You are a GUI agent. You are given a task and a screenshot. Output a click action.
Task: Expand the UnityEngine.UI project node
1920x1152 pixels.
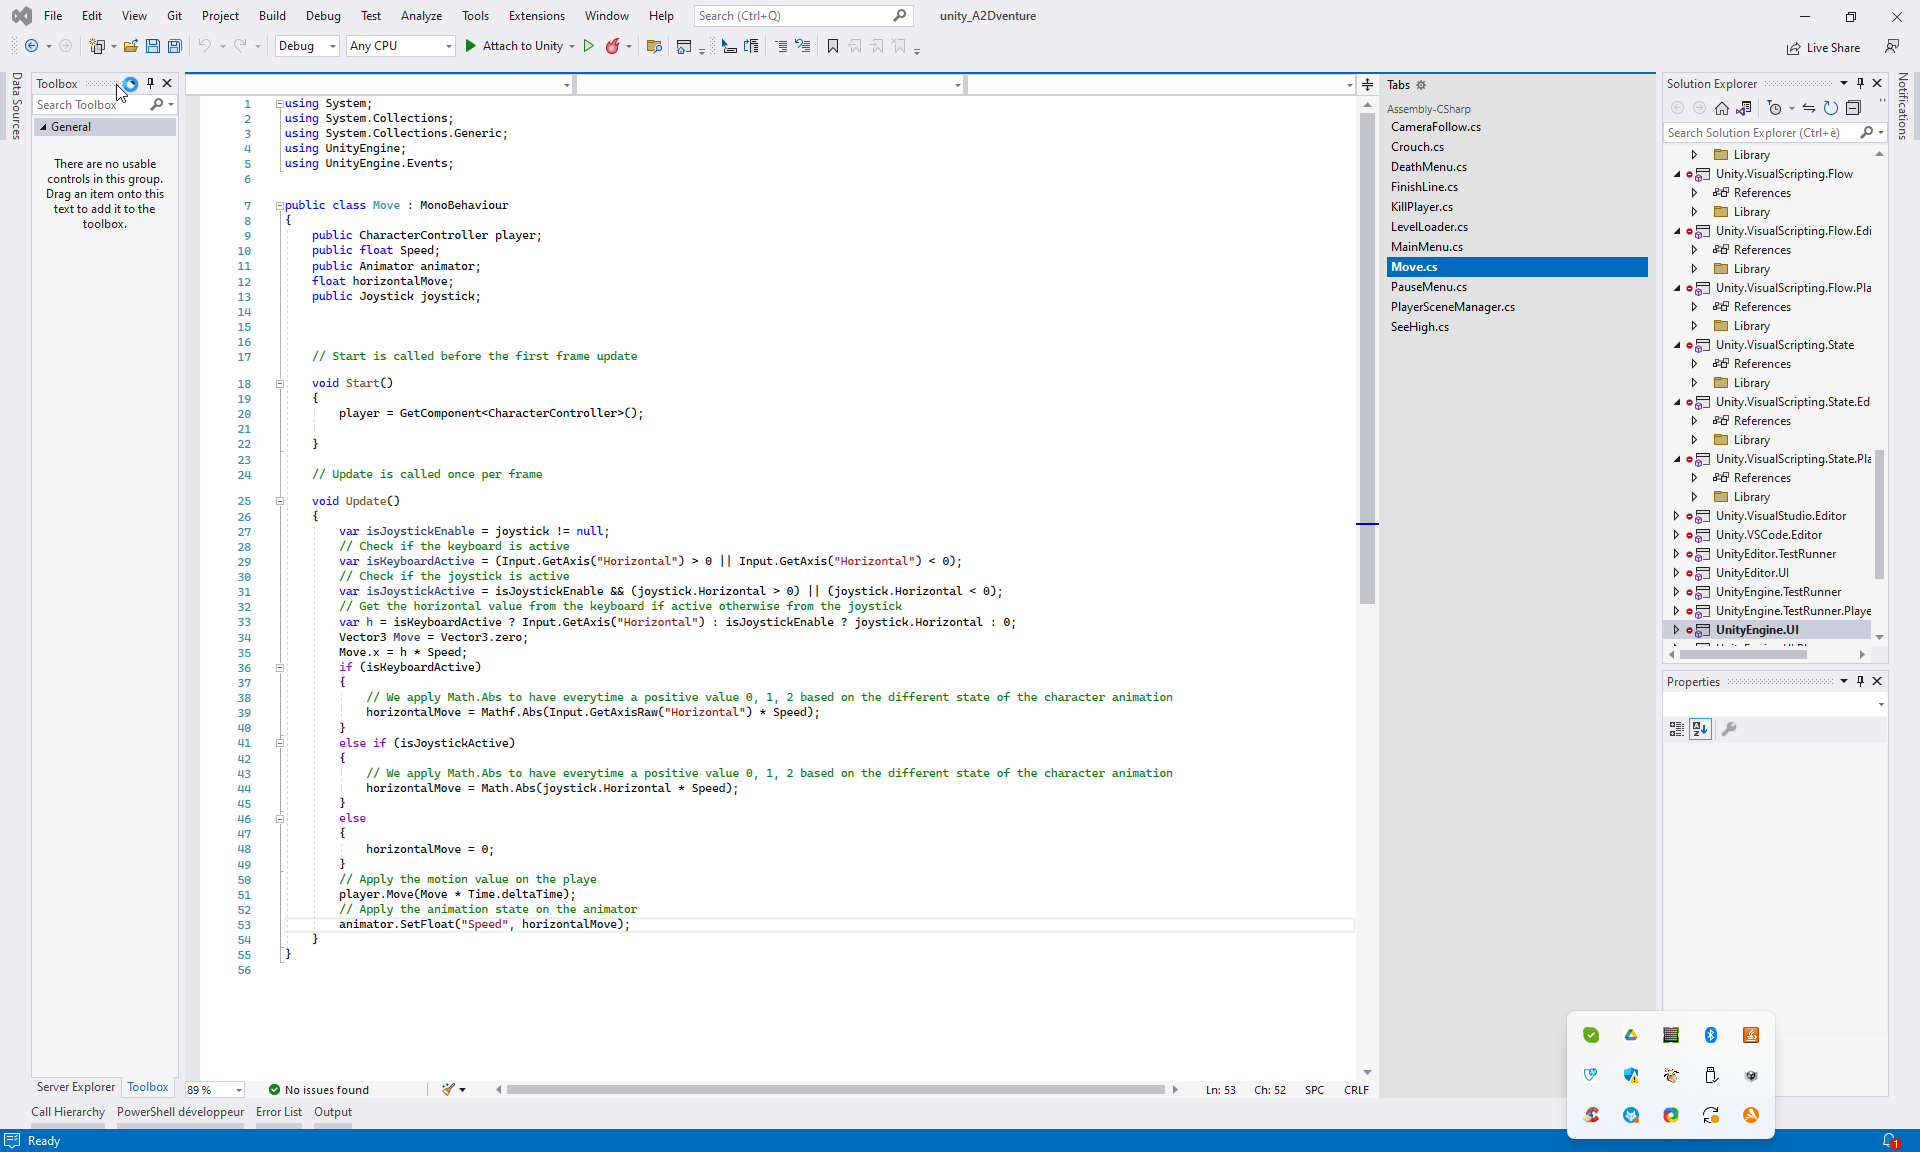(1677, 630)
